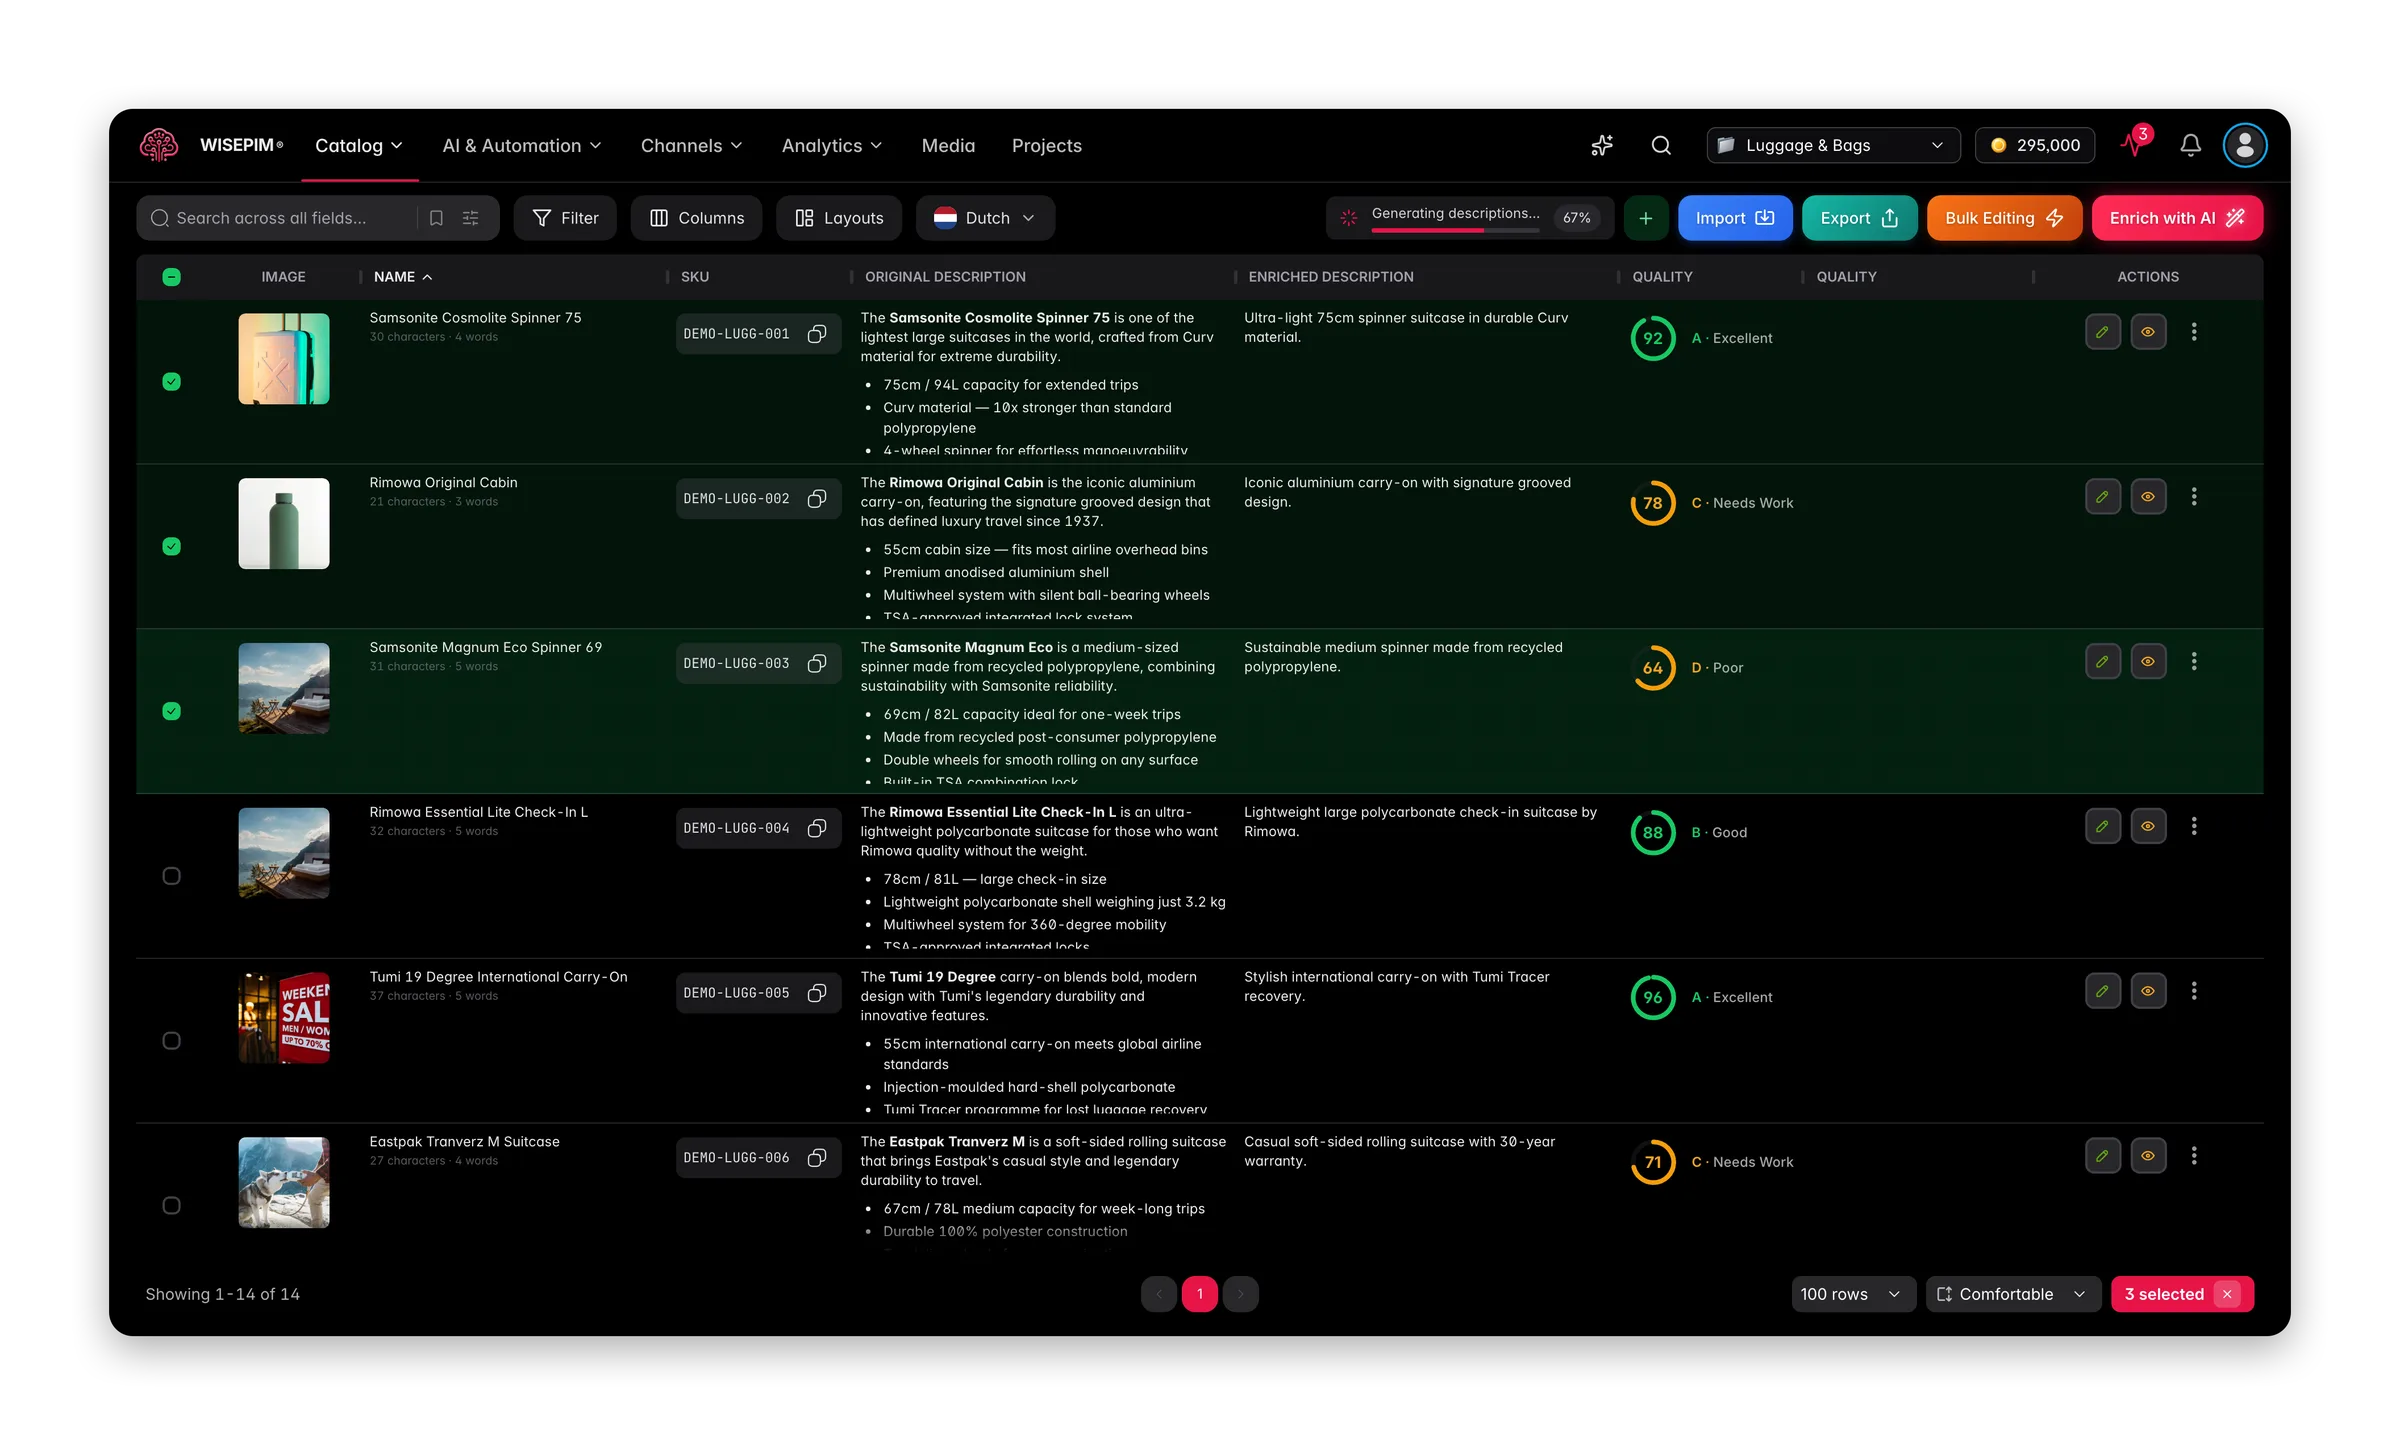
Task: Deselect Rimowa Original Cabin checkbox
Action: coord(171,547)
